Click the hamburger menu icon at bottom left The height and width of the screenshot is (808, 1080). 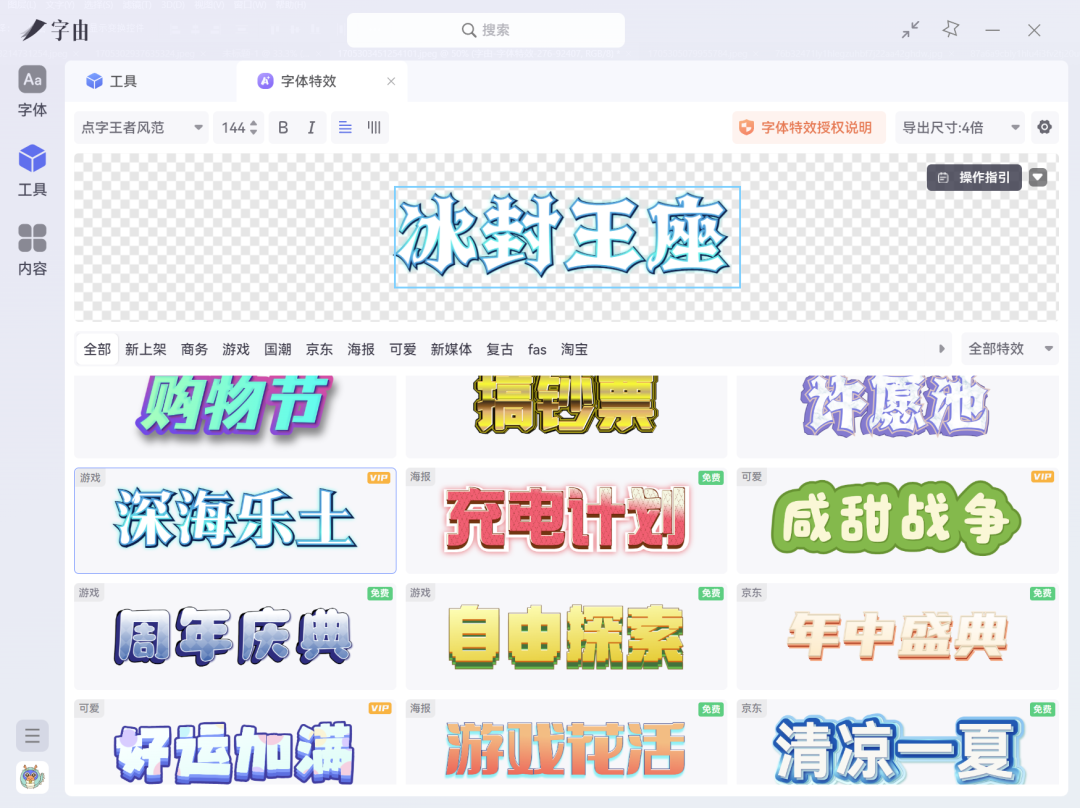coord(32,736)
